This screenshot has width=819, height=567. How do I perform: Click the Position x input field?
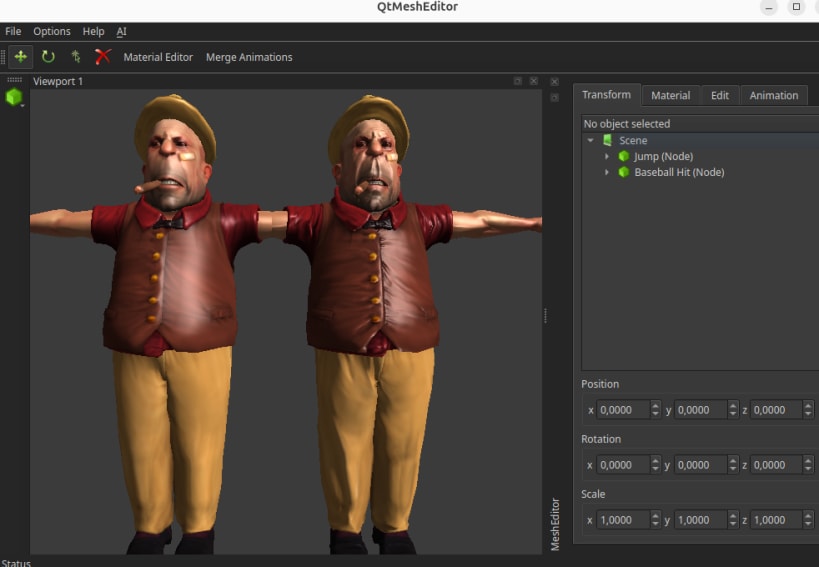[624, 410]
